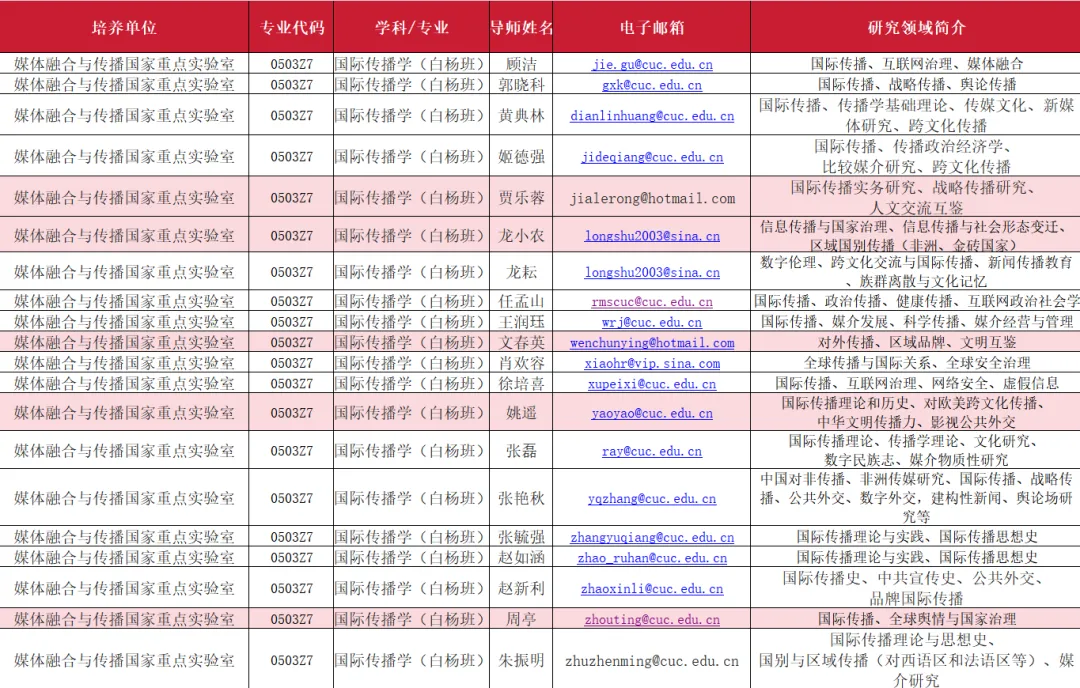The width and height of the screenshot is (1080, 688).
Task: Select advisor name 文春英
Action: [x=521, y=342]
